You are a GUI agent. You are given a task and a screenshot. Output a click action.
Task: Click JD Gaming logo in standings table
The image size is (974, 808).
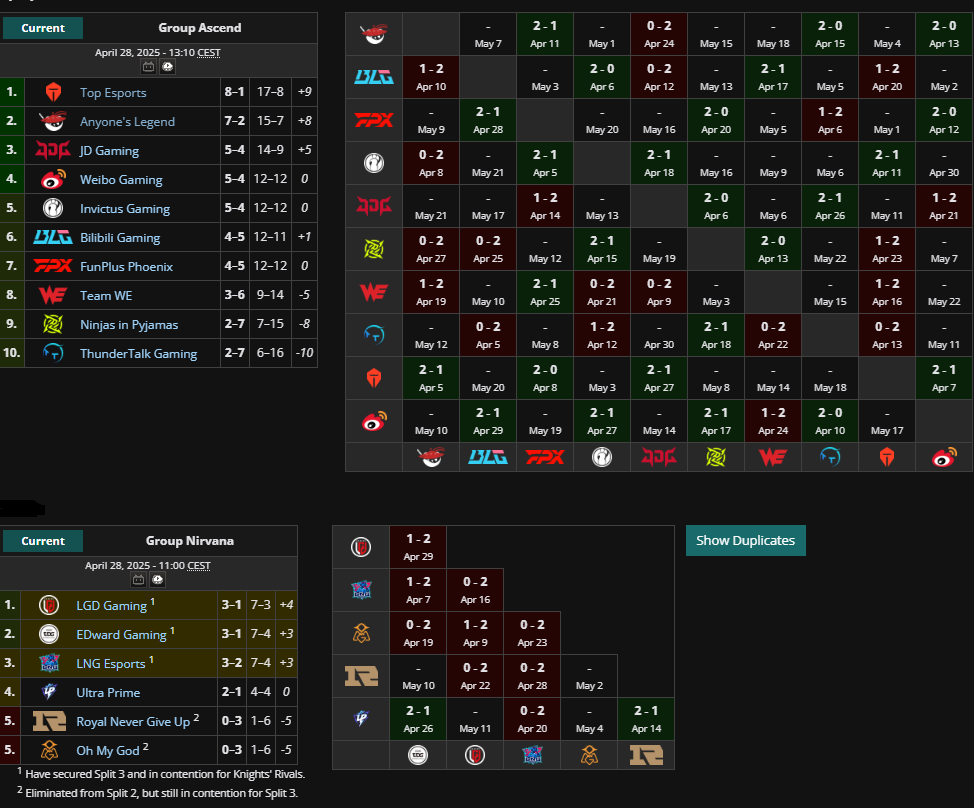(53, 150)
